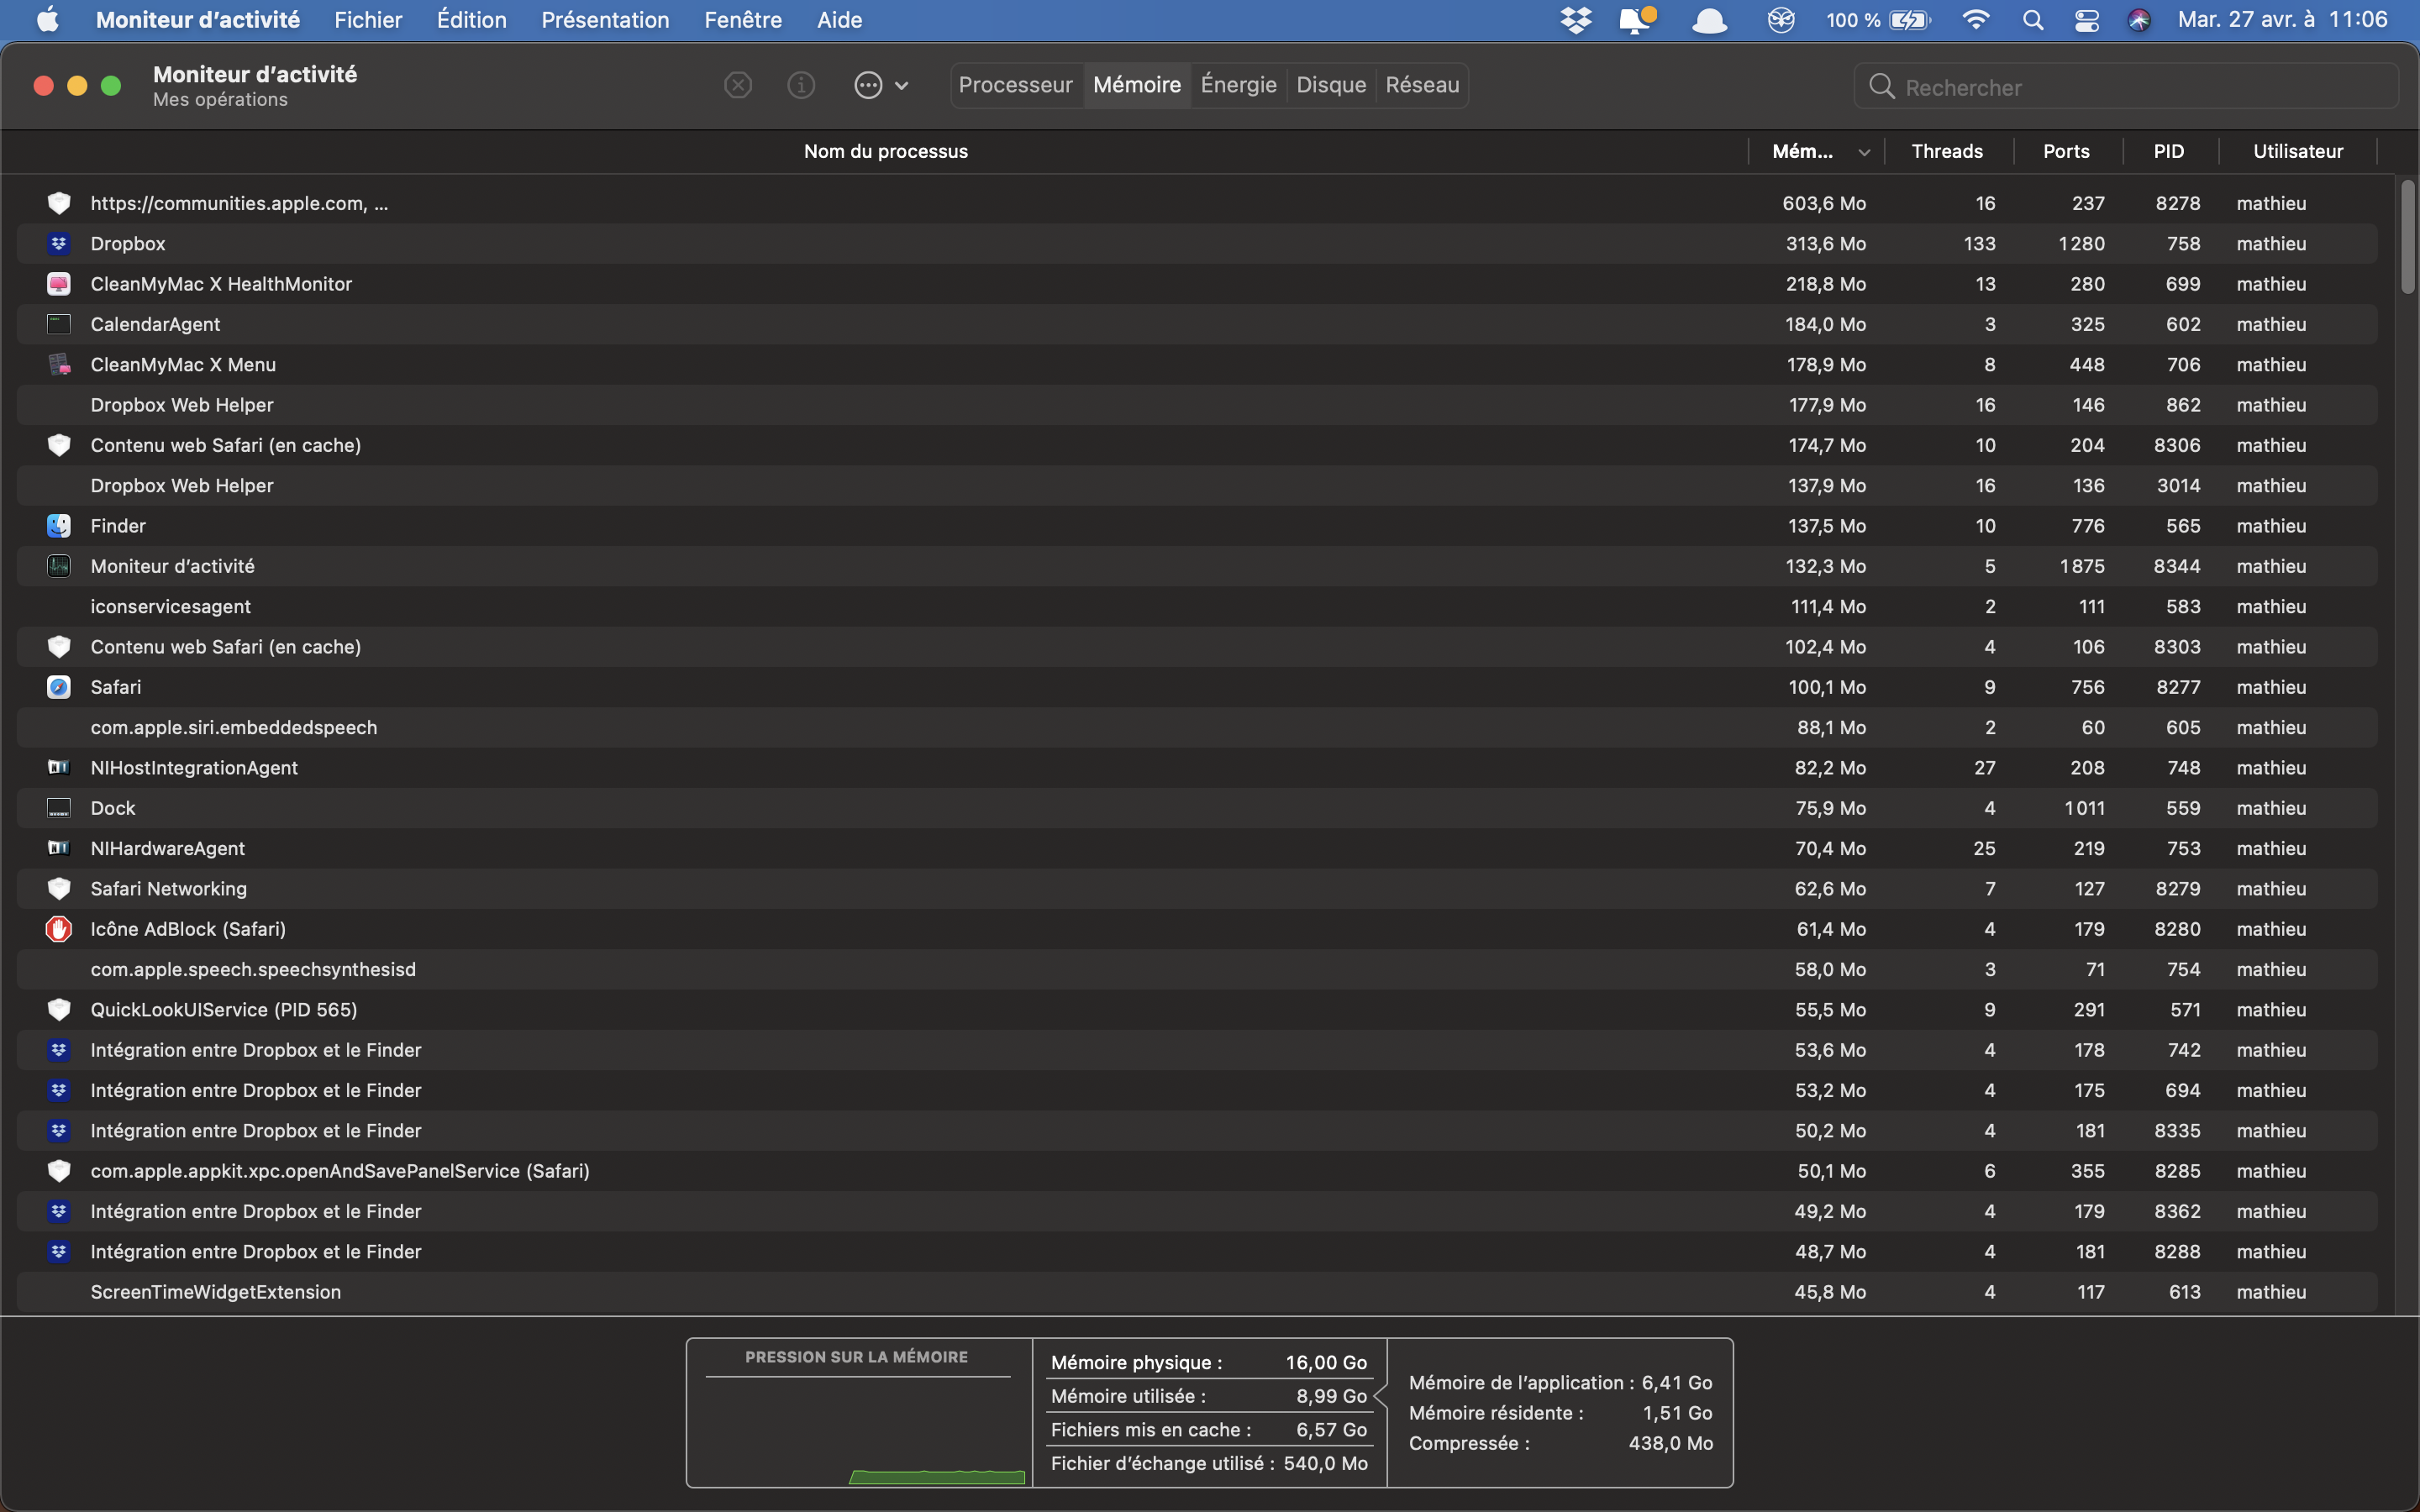Viewport: 2420px width, 1512px height.
Task: Click the vertical scrollbar of process list
Action: [x=2407, y=238]
